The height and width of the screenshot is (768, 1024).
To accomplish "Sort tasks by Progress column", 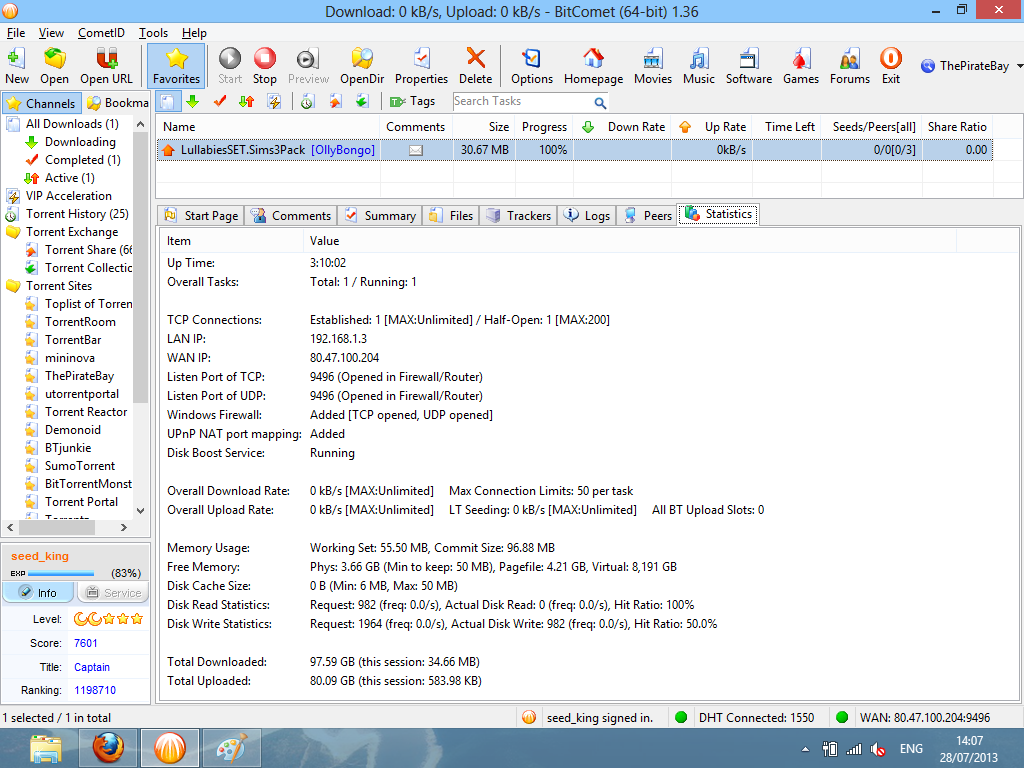I will pos(544,127).
